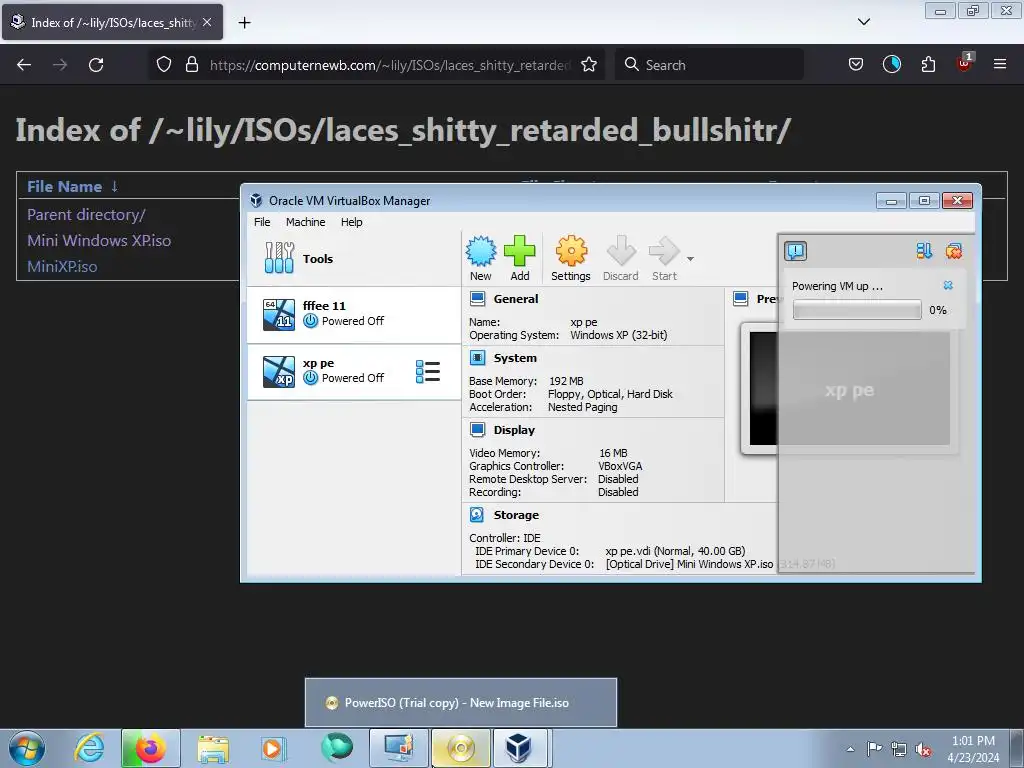This screenshot has height=768, width=1024.
Task: Show hidden system tray icons arrow
Action: click(850, 749)
